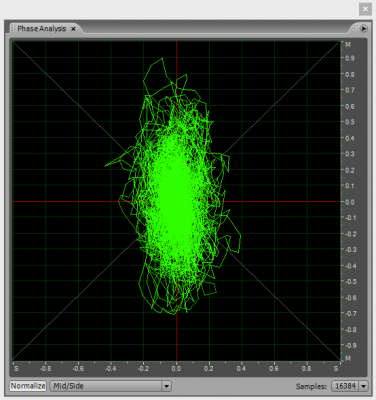376x400 pixels.
Task: Expand the Samples dropdown arrow
Action: click(363, 386)
